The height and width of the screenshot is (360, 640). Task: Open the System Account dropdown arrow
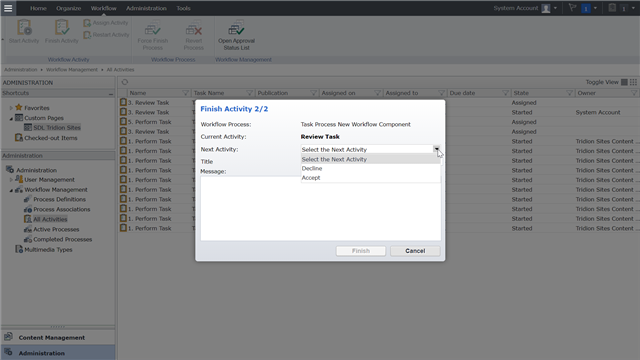click(x=555, y=8)
